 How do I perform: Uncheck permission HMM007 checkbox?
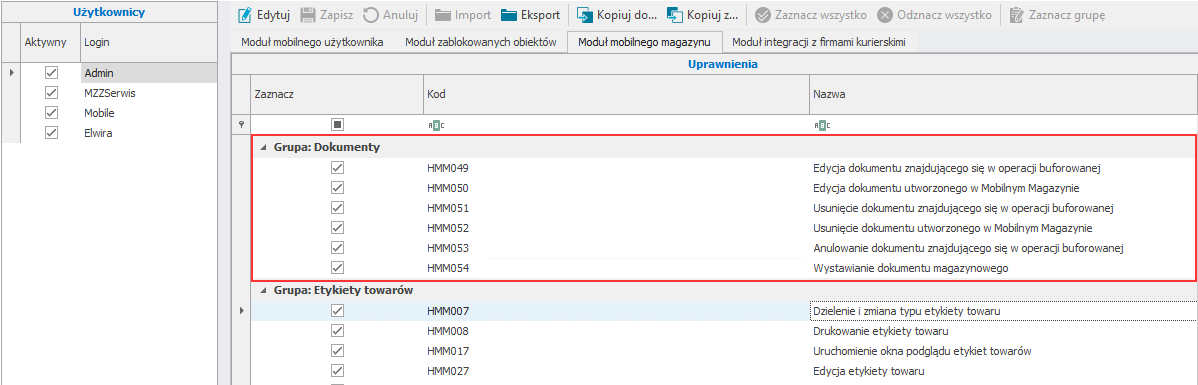(337, 311)
